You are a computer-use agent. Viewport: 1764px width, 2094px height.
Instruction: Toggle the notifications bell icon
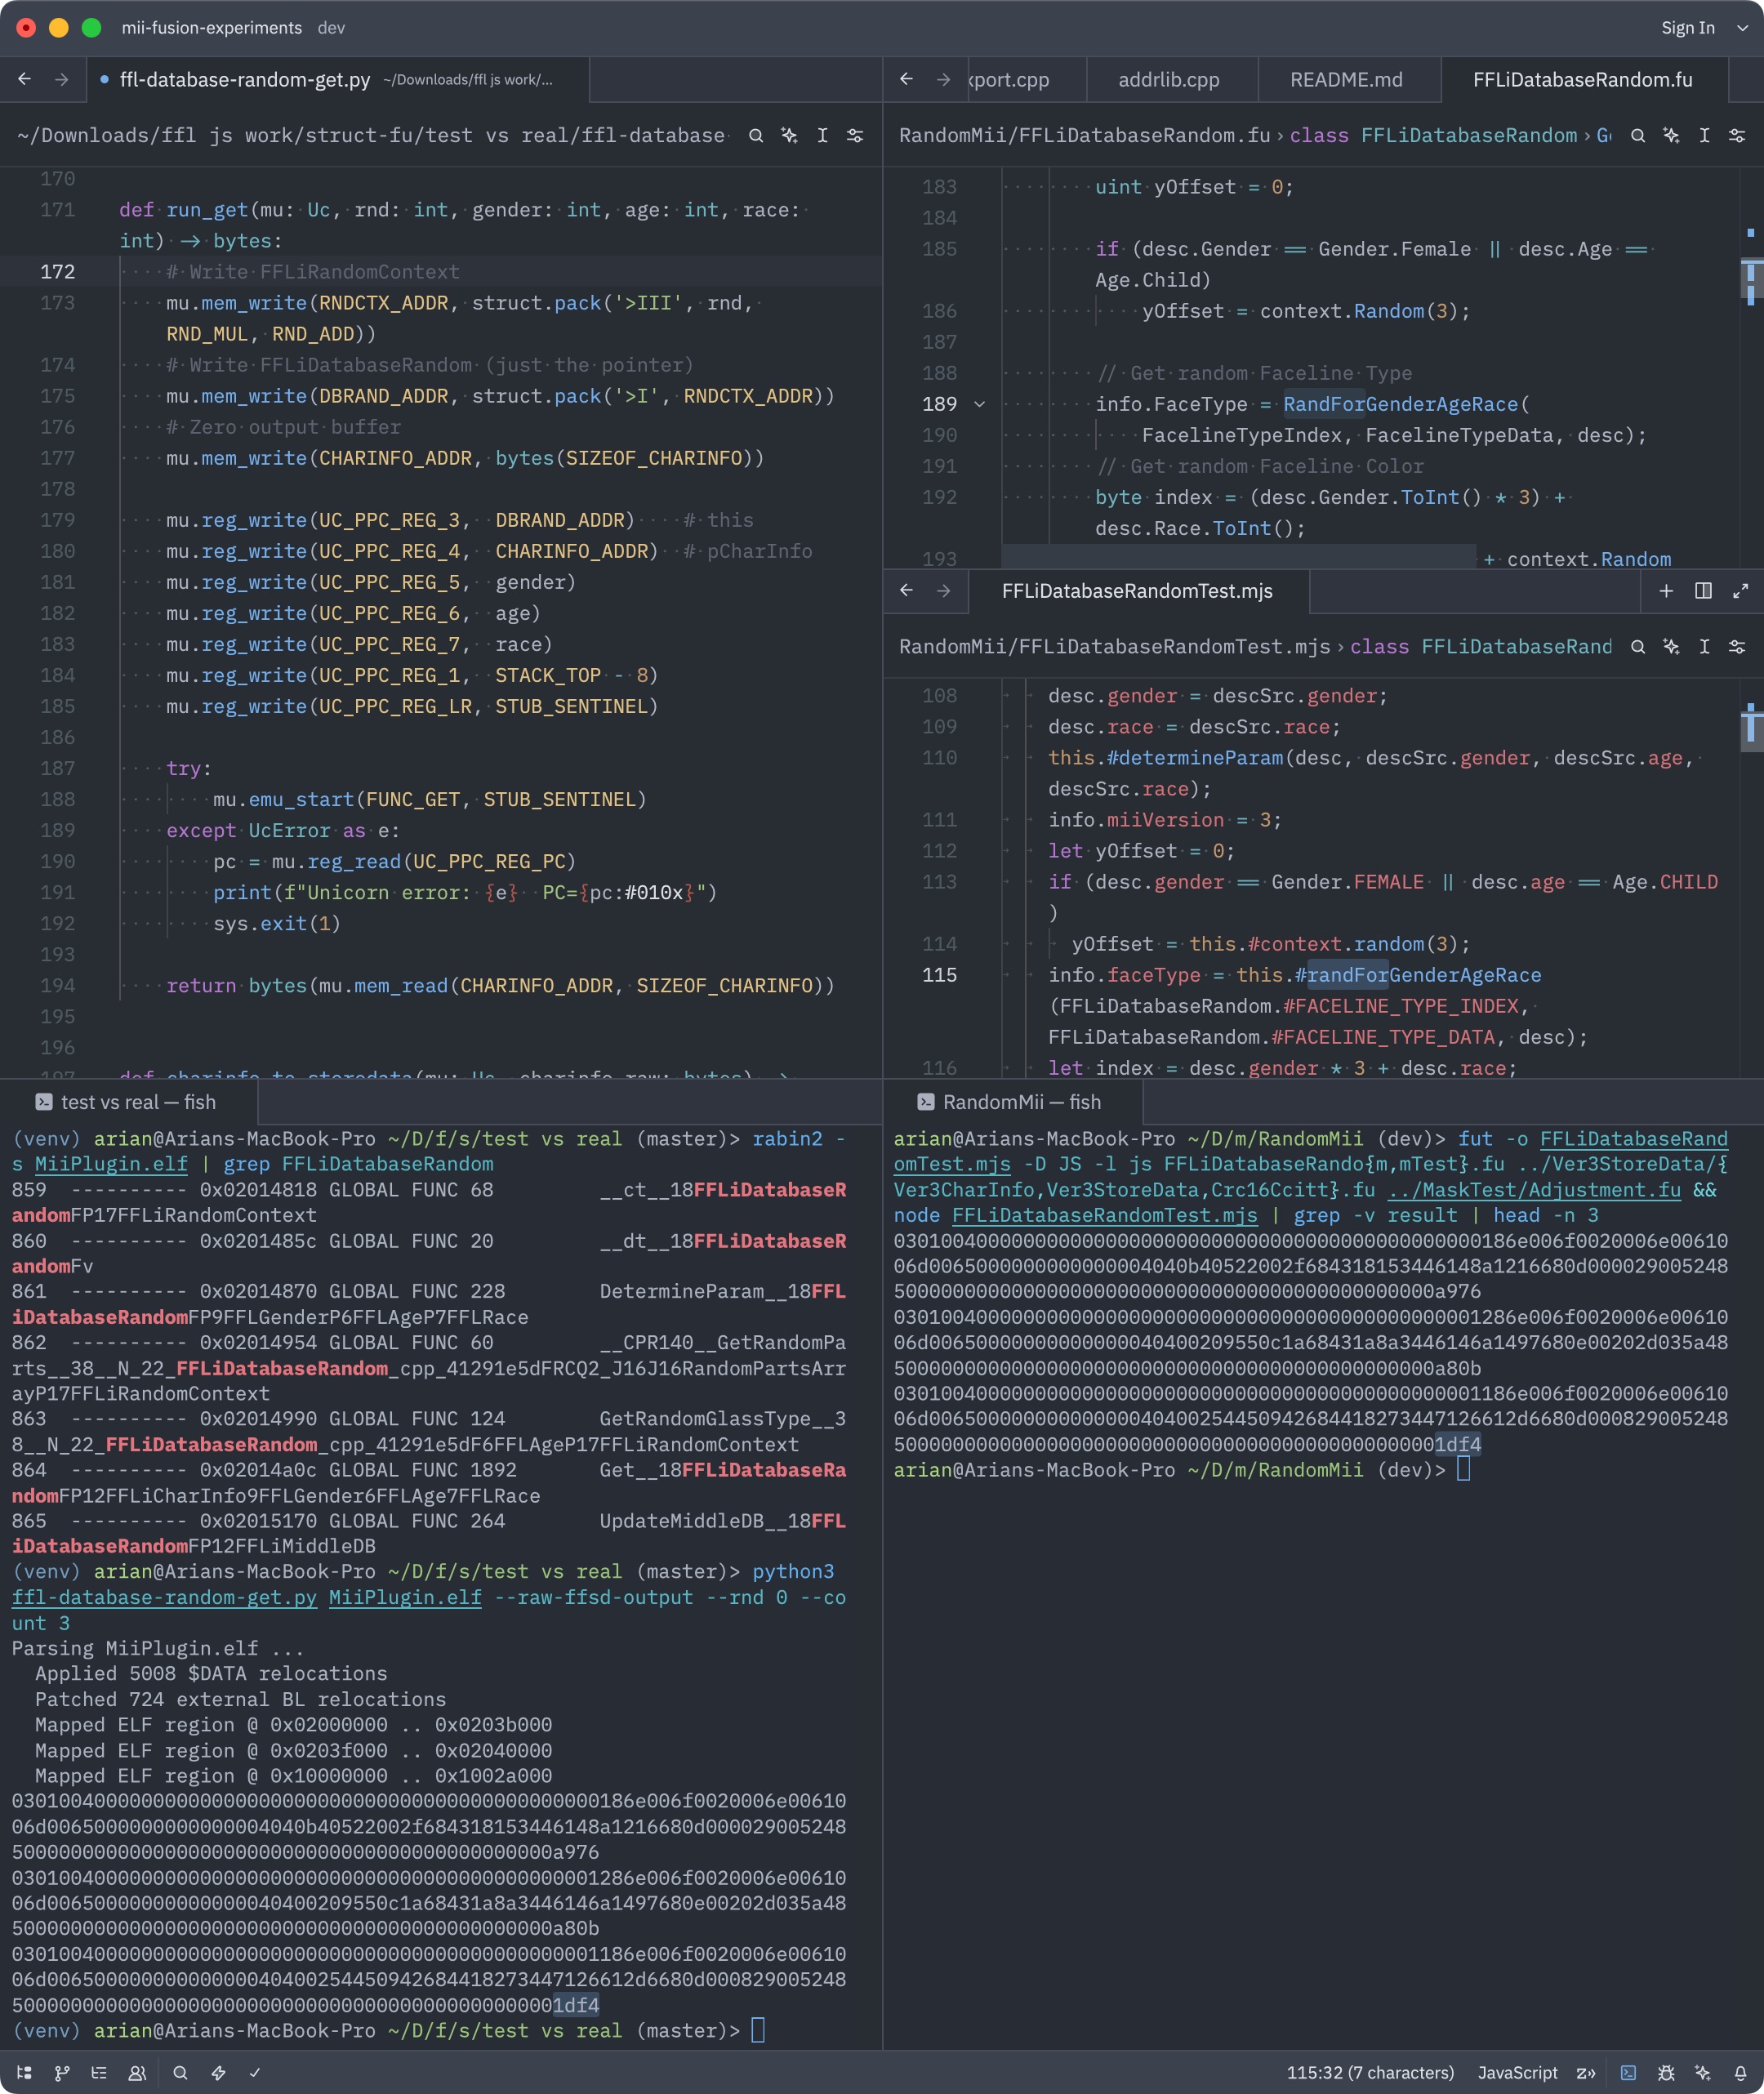[1740, 2073]
